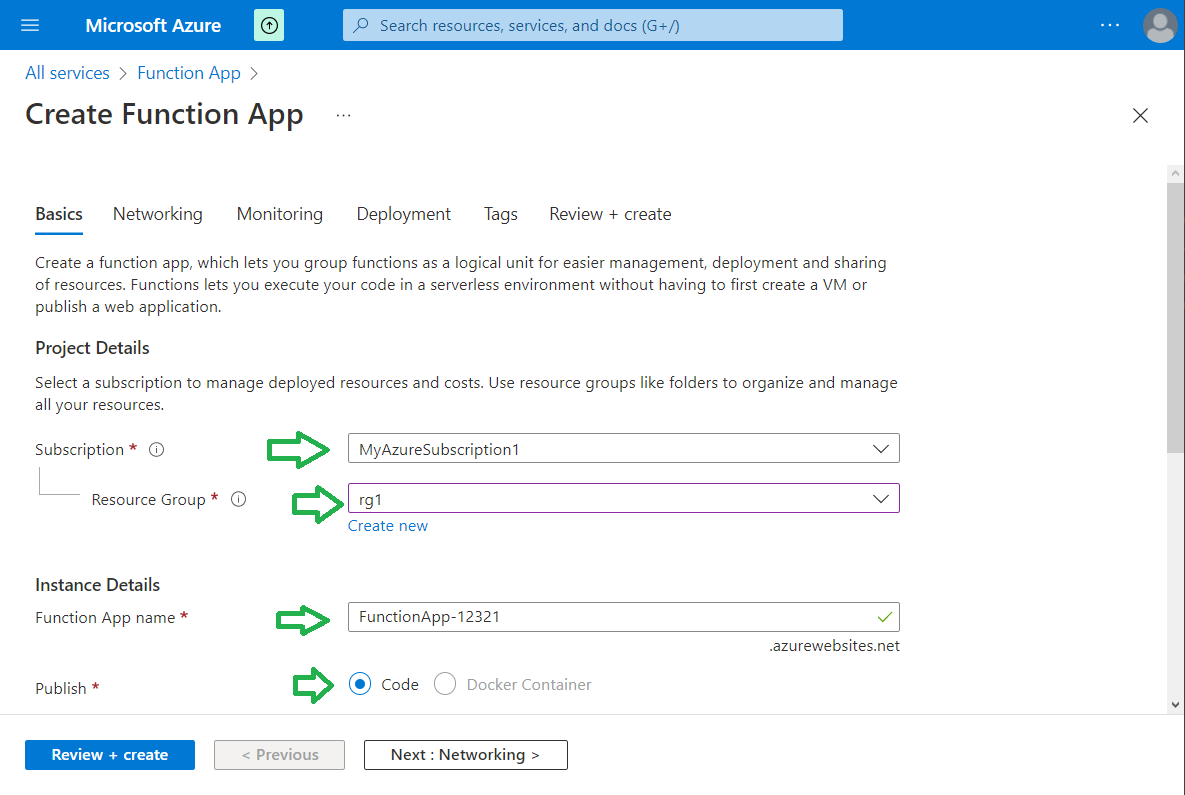Switch to the Deployment tab
The height and width of the screenshot is (795, 1185).
404,215
